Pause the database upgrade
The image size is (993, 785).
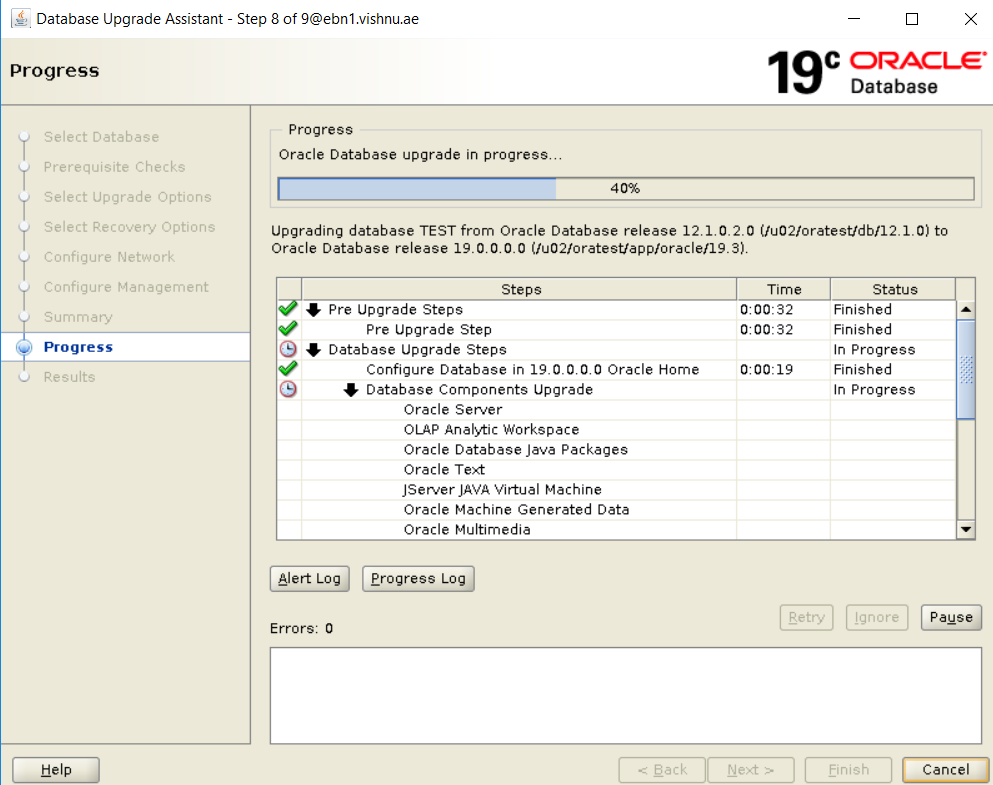(951, 617)
